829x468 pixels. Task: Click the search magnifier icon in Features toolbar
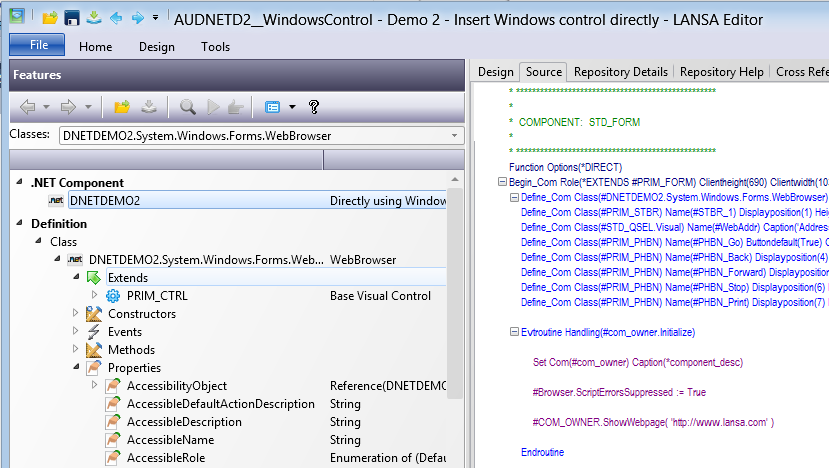(188, 106)
